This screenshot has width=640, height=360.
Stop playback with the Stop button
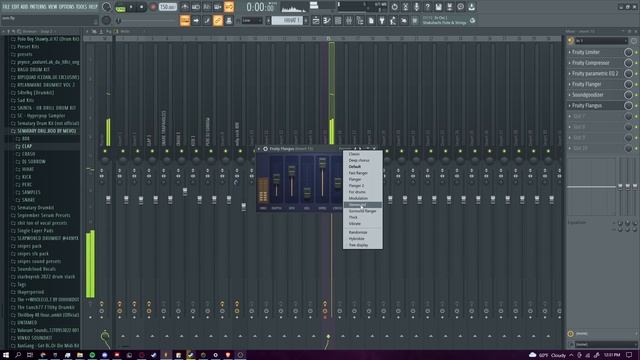click(142, 7)
